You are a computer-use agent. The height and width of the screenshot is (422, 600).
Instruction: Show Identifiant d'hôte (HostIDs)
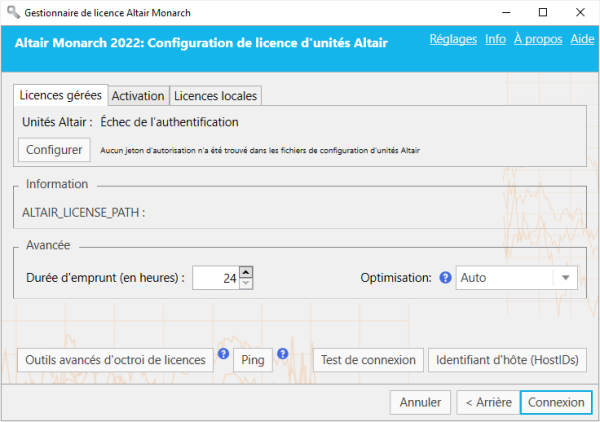point(507,360)
